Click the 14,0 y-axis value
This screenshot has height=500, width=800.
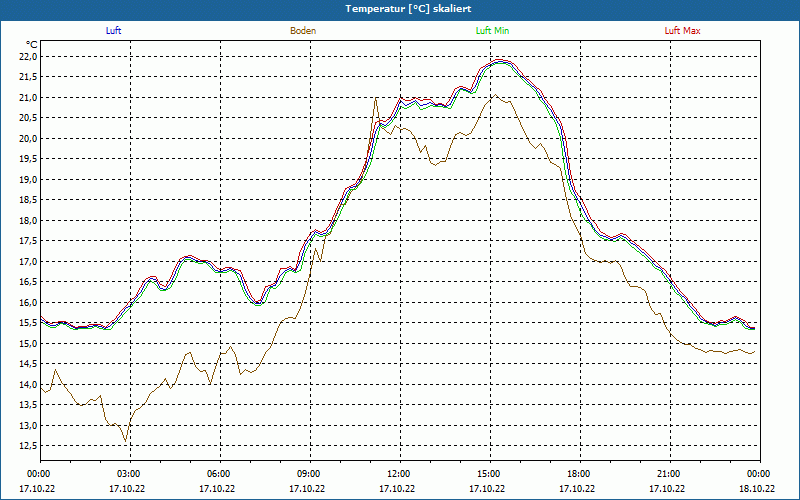coord(27,385)
